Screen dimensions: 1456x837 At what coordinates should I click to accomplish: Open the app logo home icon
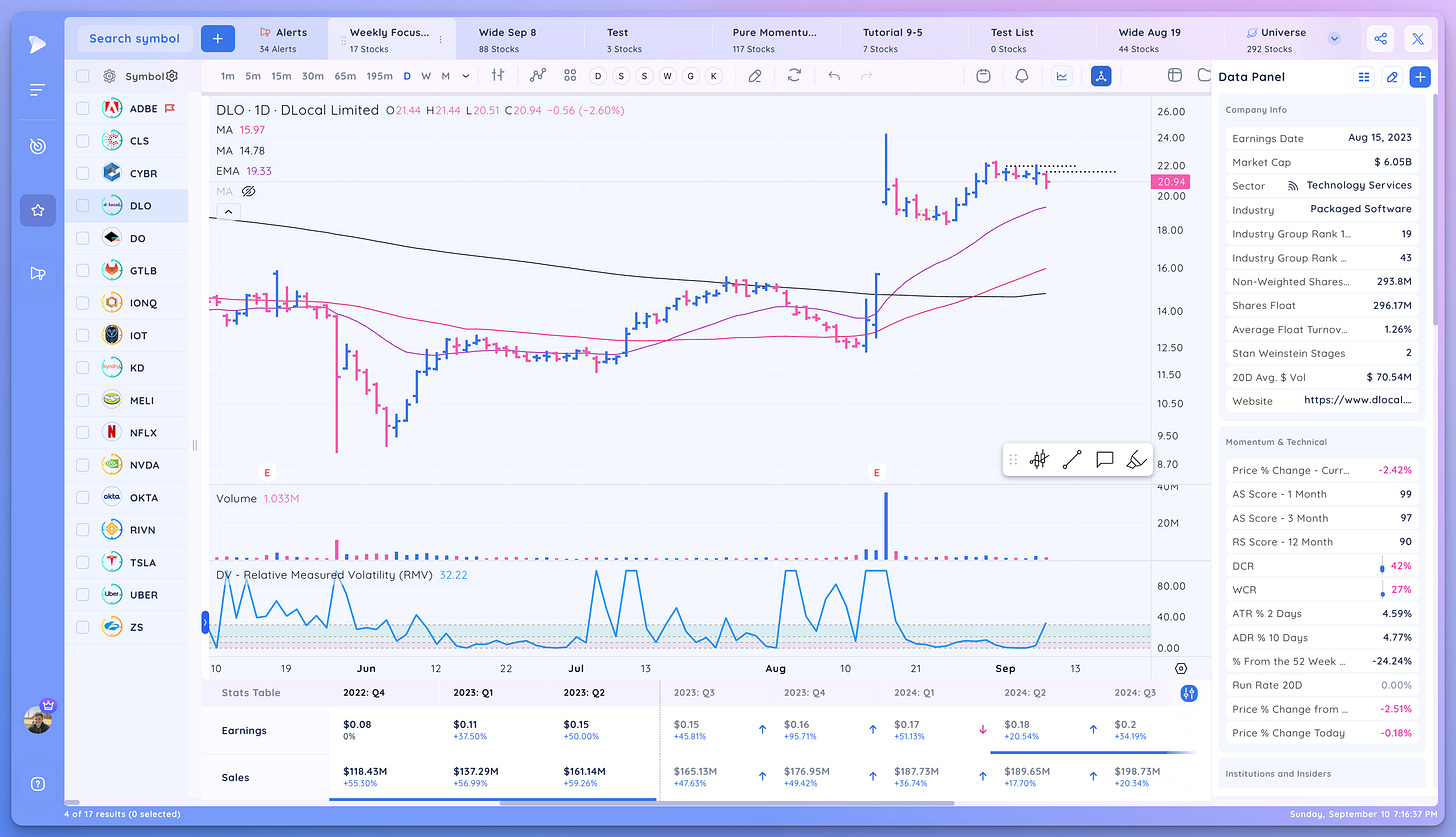[36, 43]
